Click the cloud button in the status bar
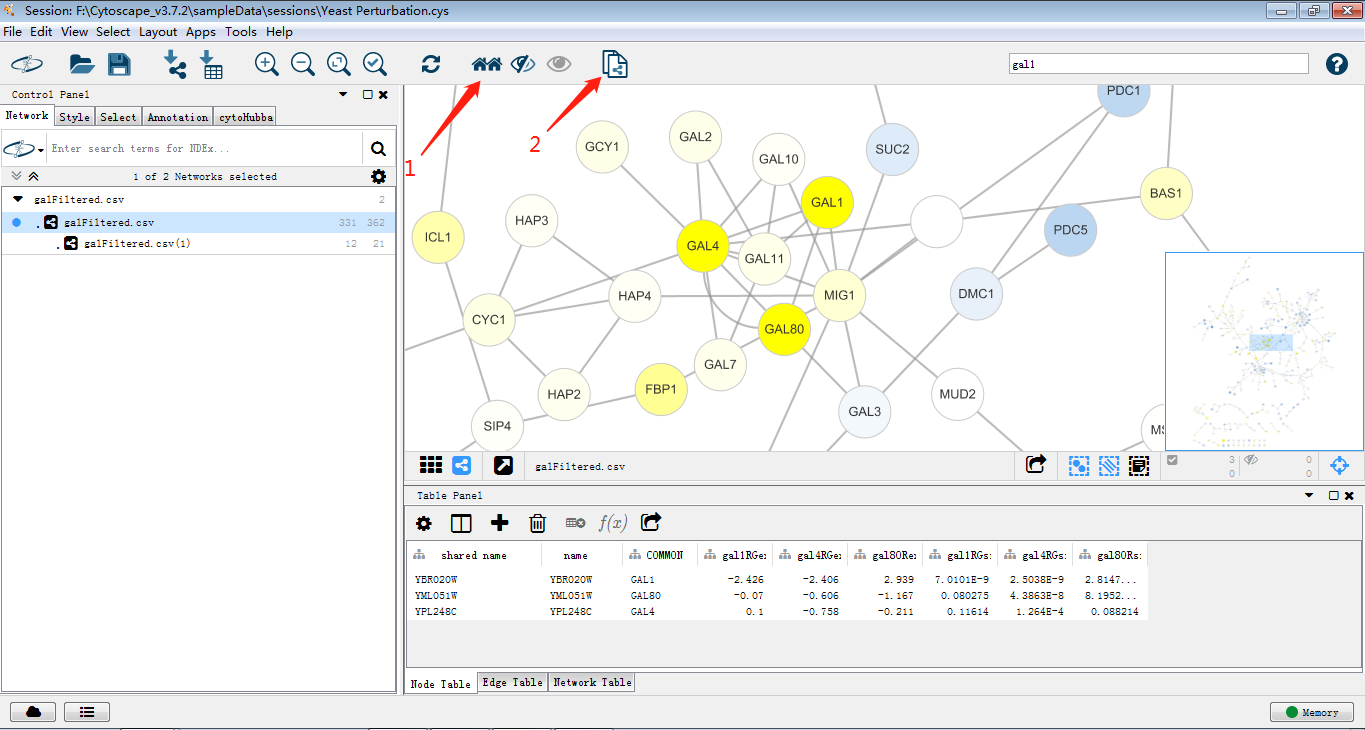 (x=33, y=712)
